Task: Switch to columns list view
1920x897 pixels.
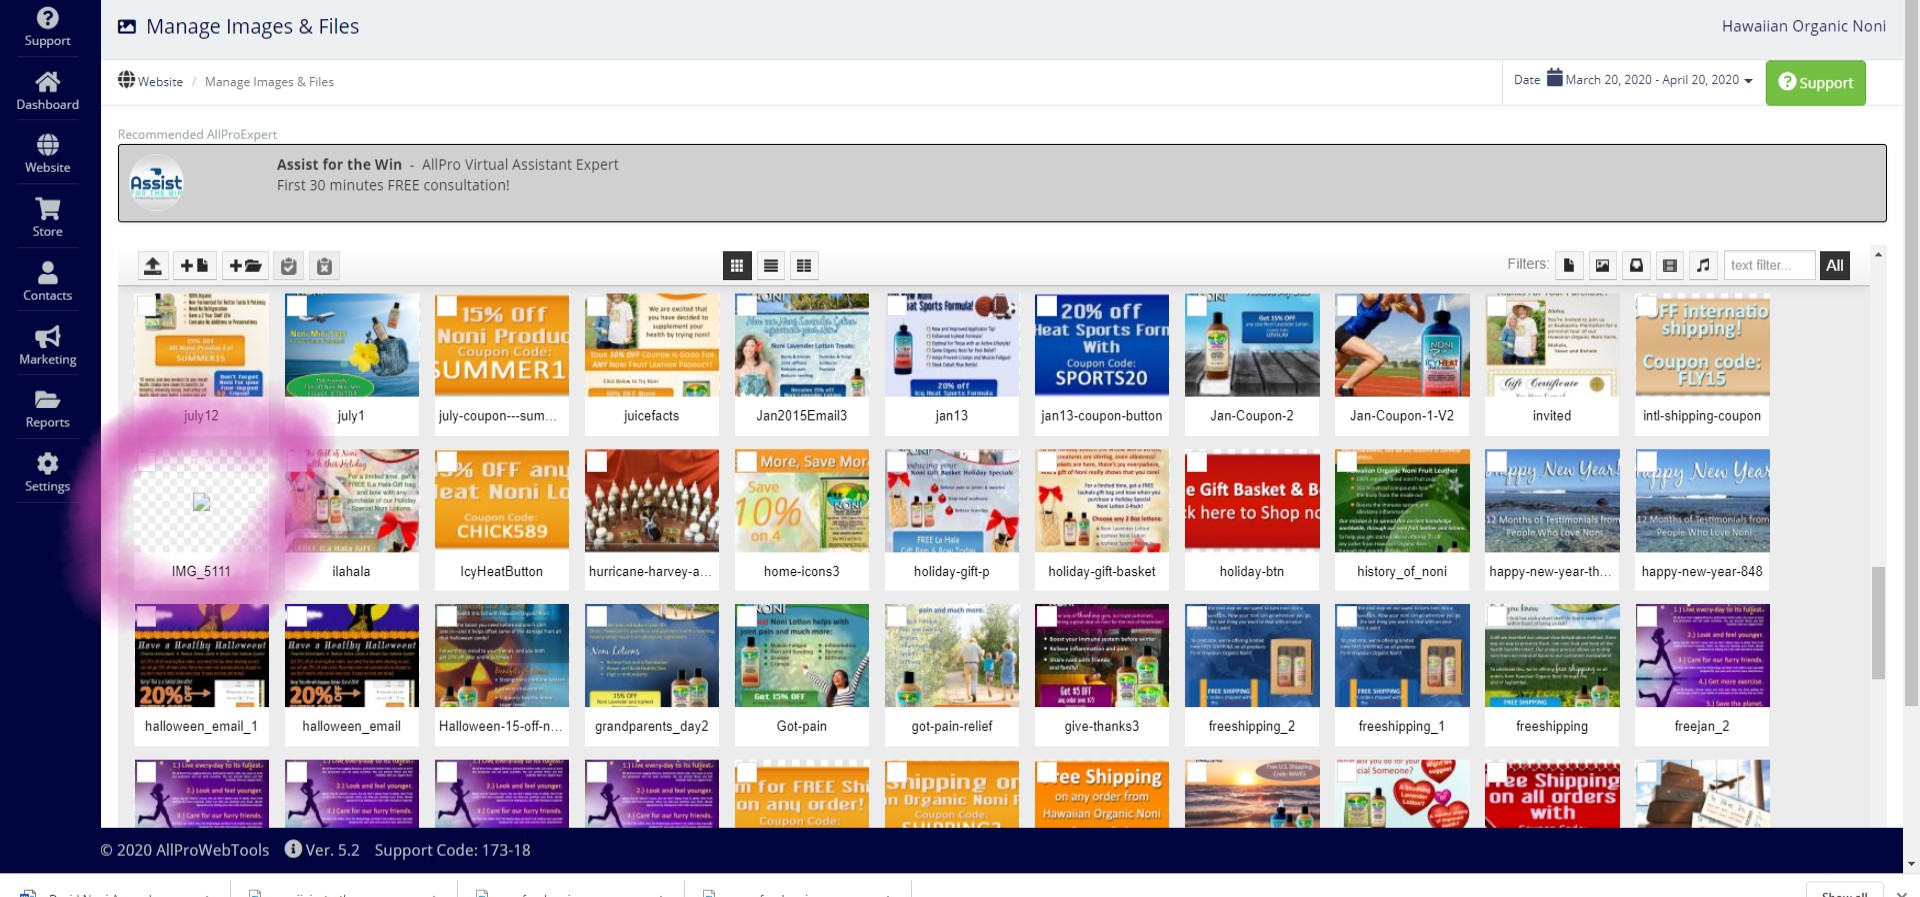Action: [804, 266]
